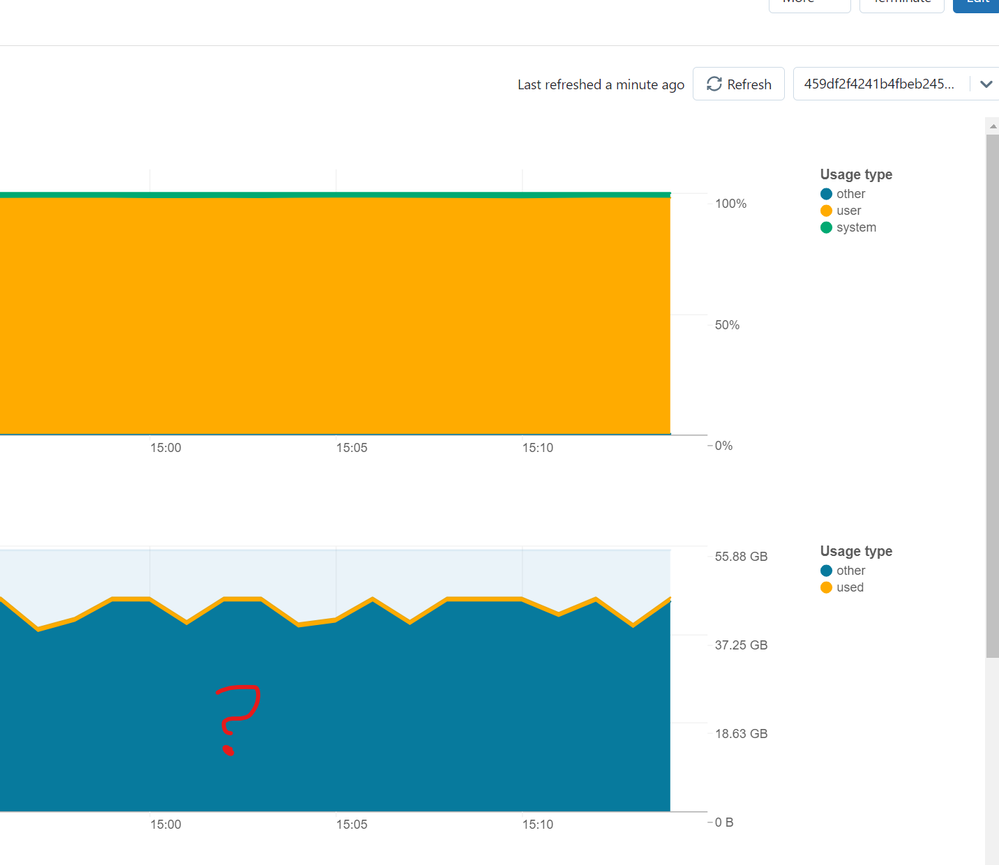
Task: Click the 'user' label in CPU legend
Action: (849, 211)
